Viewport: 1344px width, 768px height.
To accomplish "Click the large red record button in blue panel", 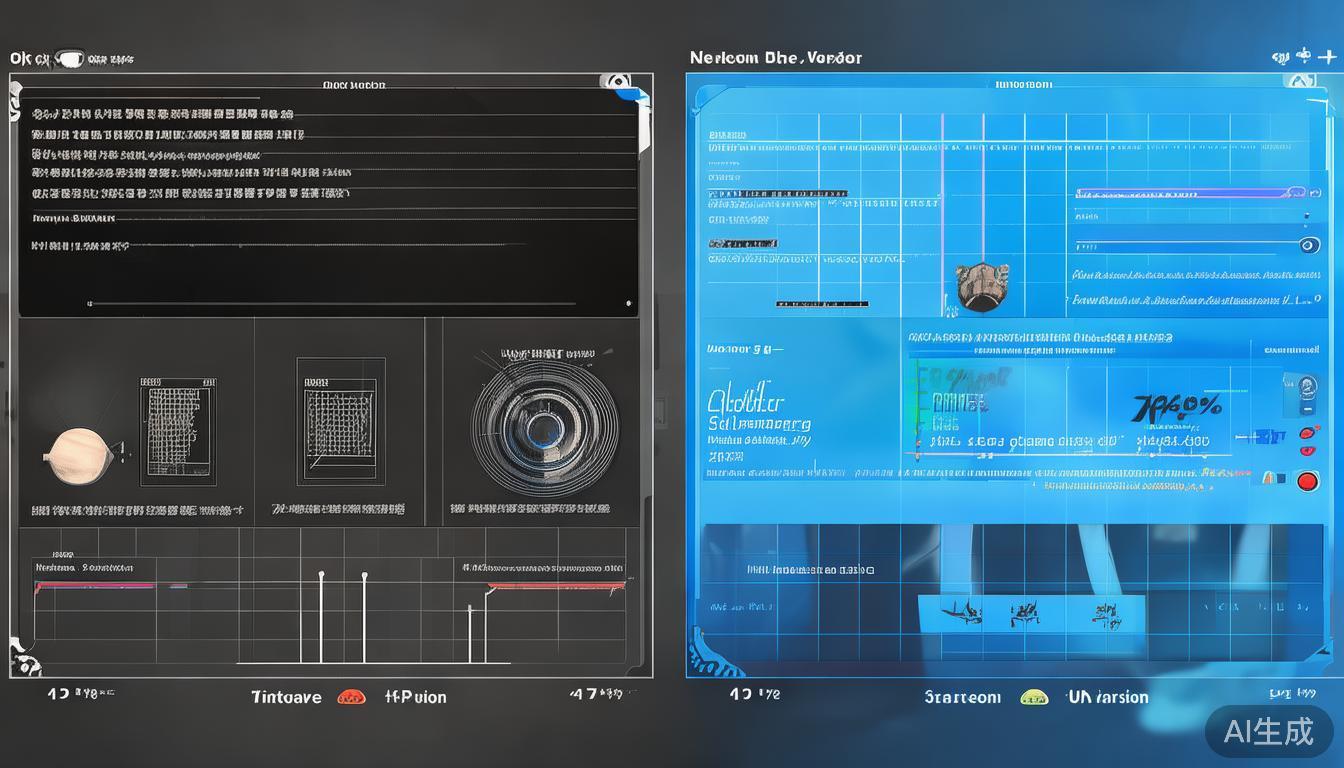I will [x=1307, y=481].
